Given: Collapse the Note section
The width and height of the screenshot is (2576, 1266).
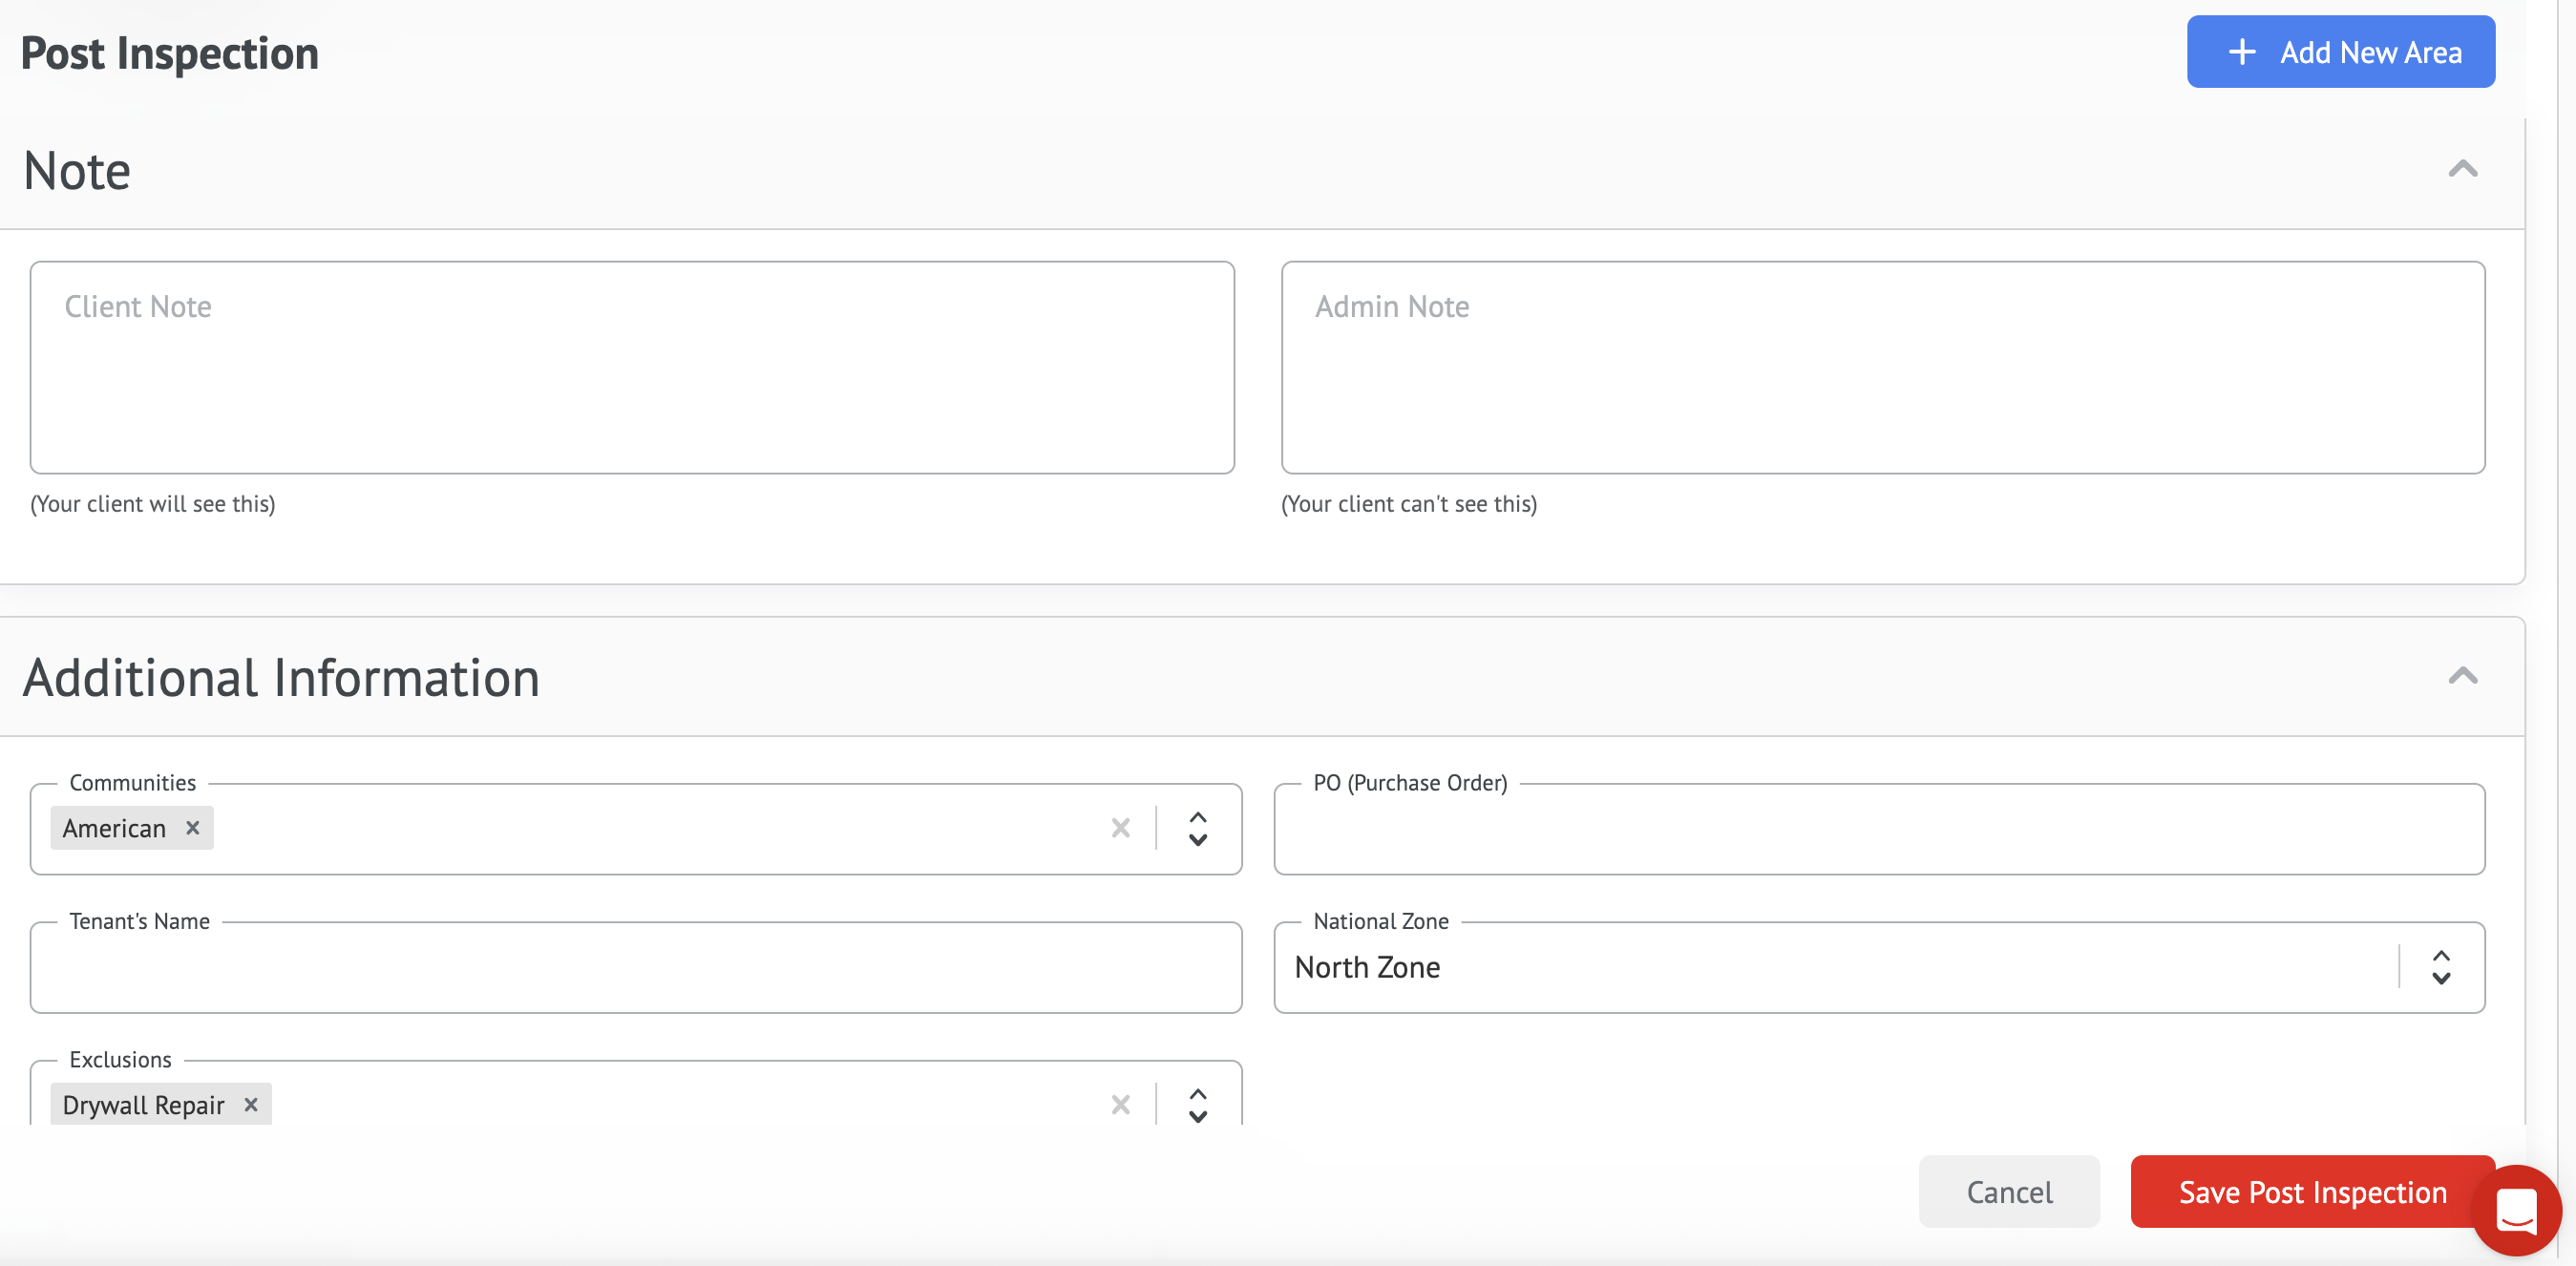Looking at the screenshot, I should [x=2462, y=169].
